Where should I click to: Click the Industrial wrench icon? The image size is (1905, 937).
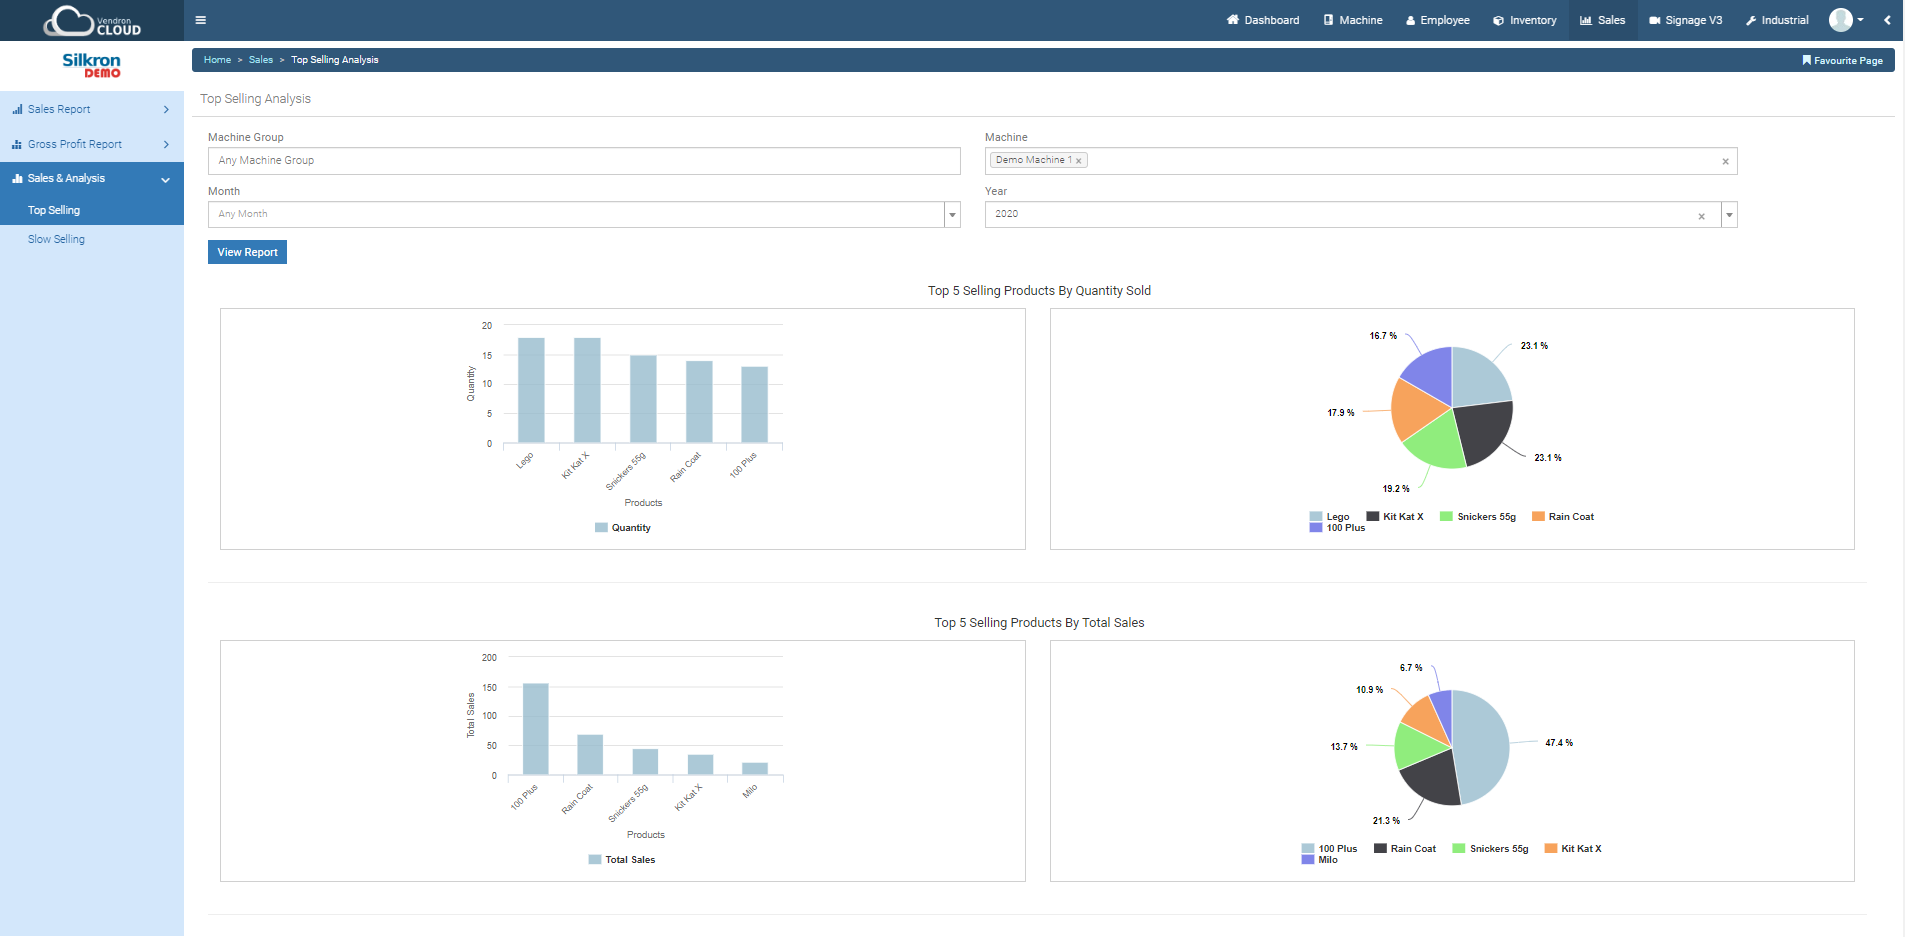point(1750,20)
